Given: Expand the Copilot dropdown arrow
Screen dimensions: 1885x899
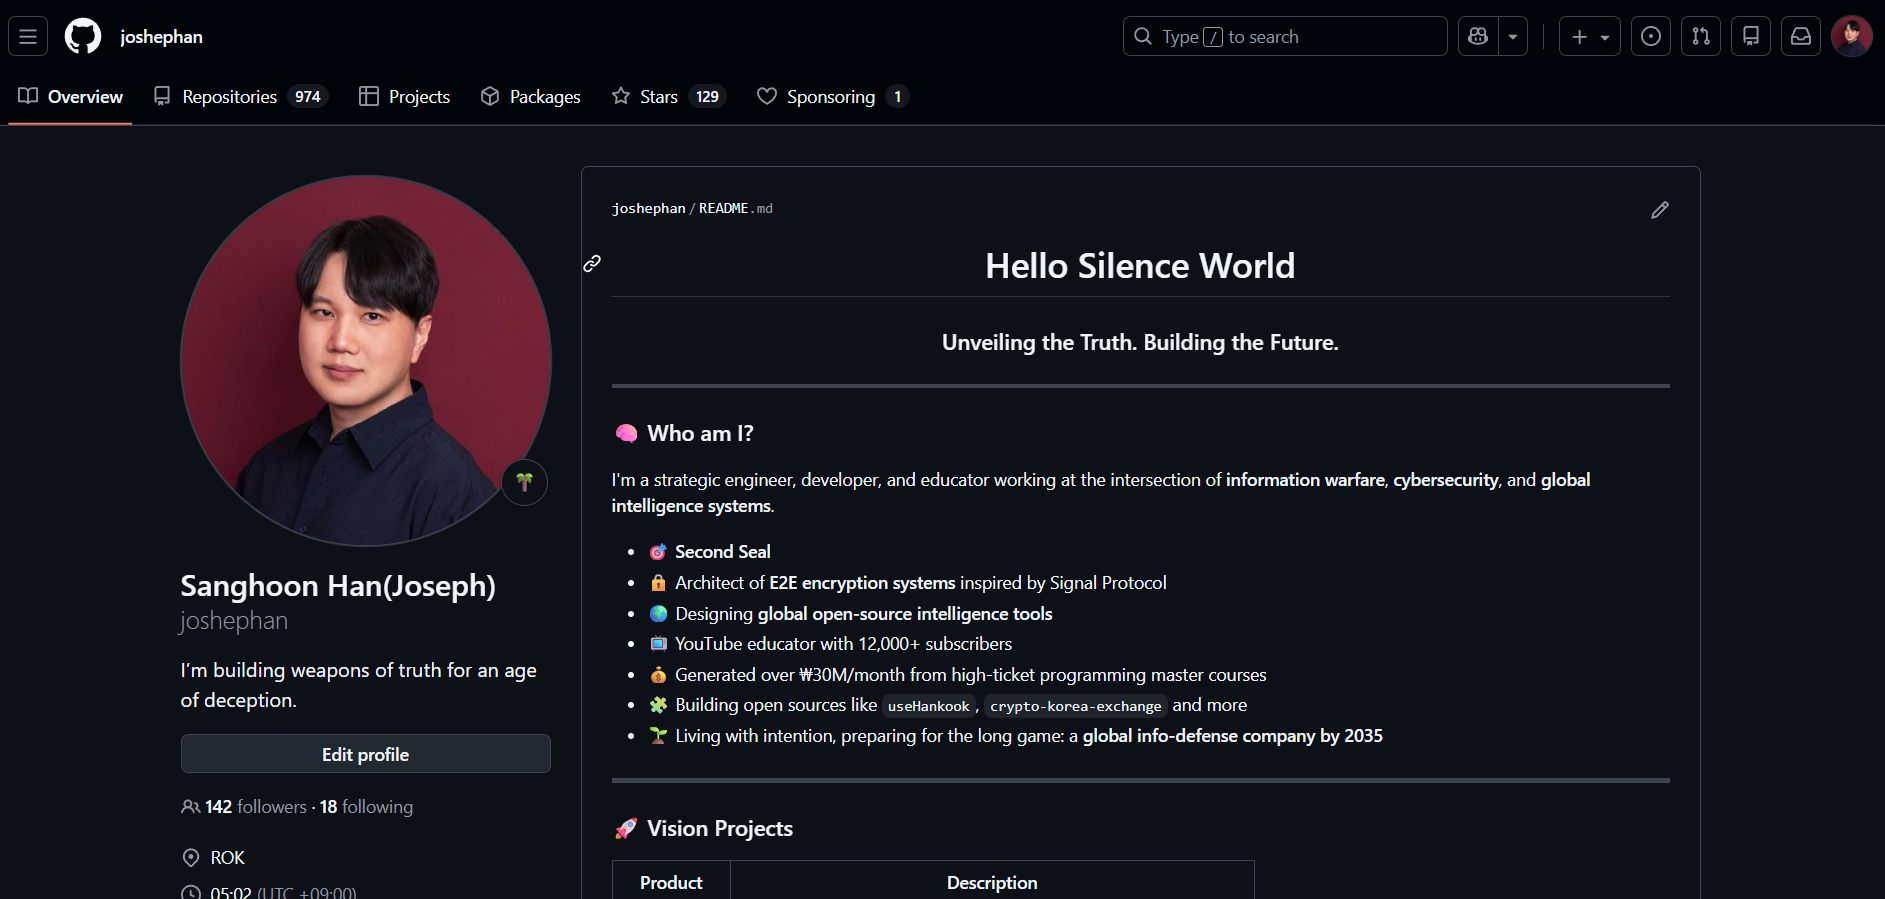Looking at the screenshot, I should point(1513,37).
